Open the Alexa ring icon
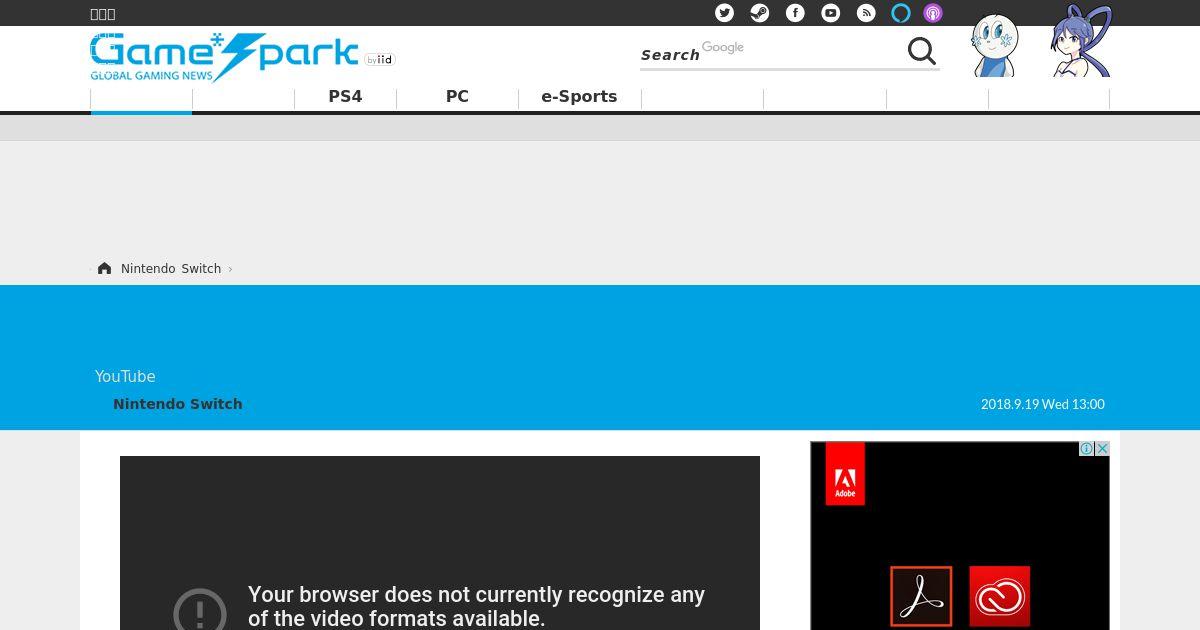Viewport: 1200px width, 630px height. click(901, 13)
